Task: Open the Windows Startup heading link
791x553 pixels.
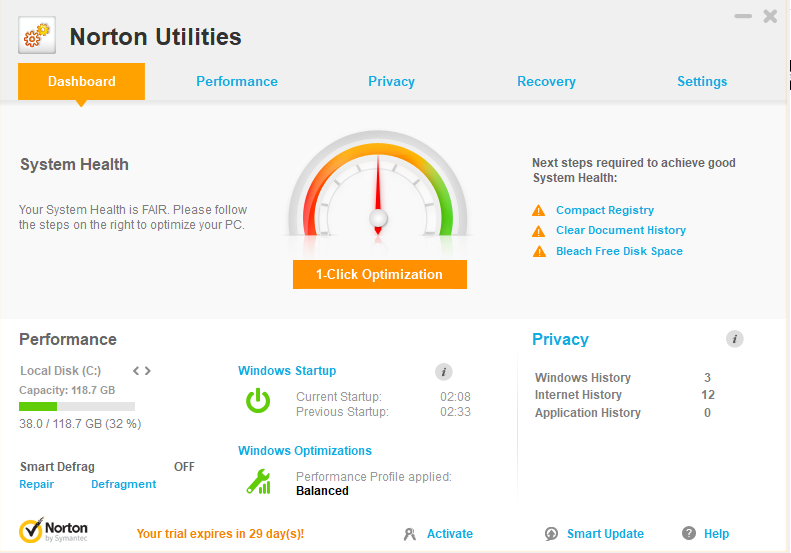Action: [x=287, y=371]
